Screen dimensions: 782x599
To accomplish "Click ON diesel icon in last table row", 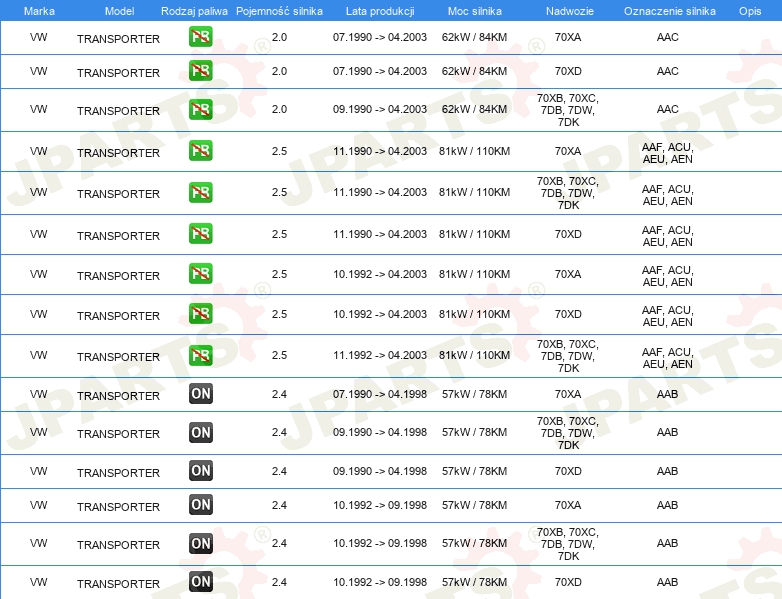I will point(200,582).
